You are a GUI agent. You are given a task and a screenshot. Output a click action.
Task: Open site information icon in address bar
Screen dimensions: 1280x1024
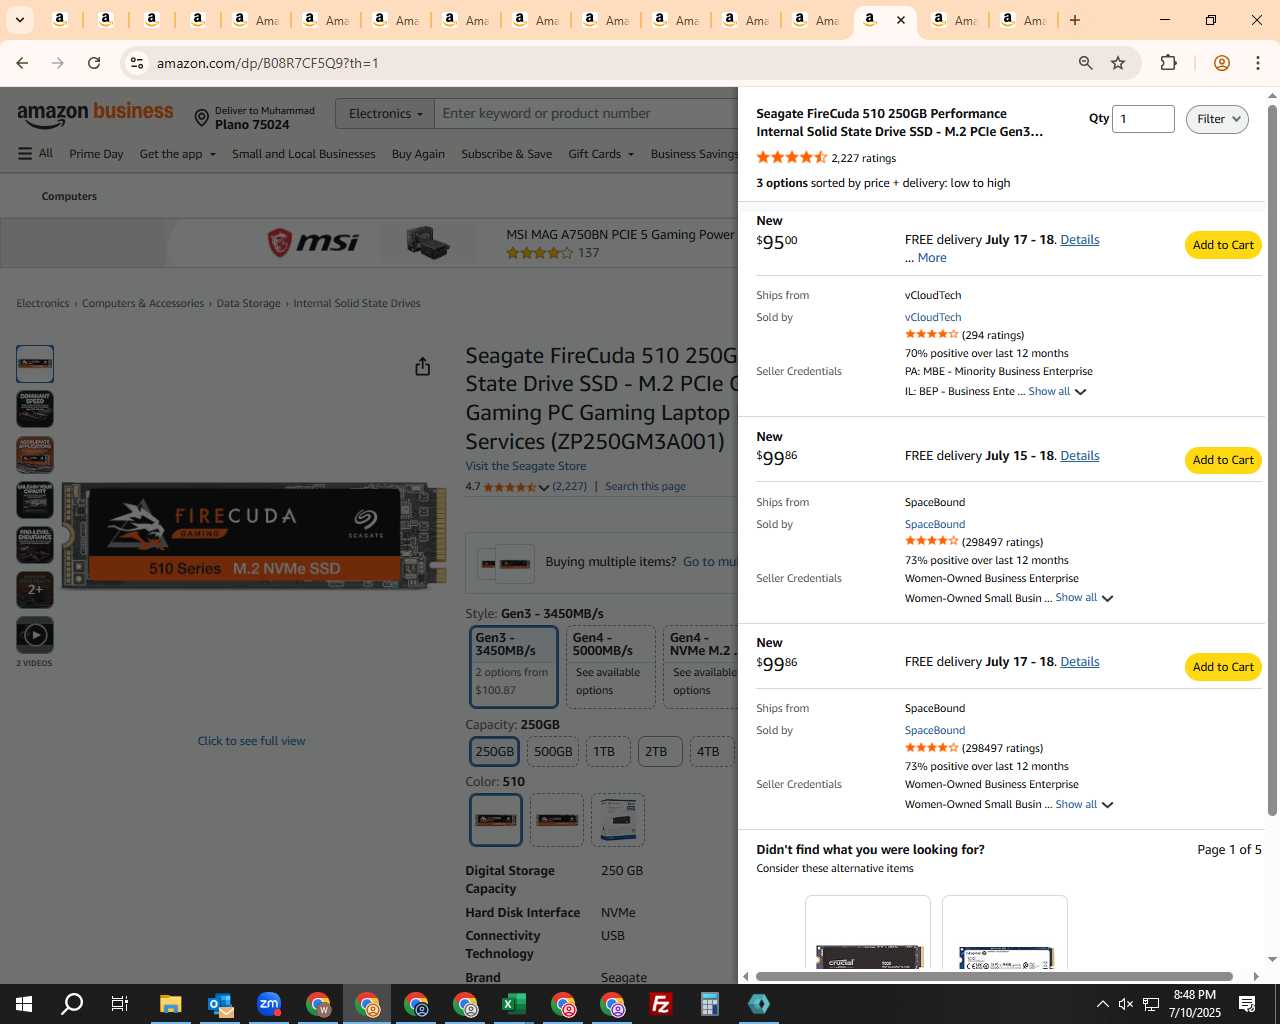137,63
